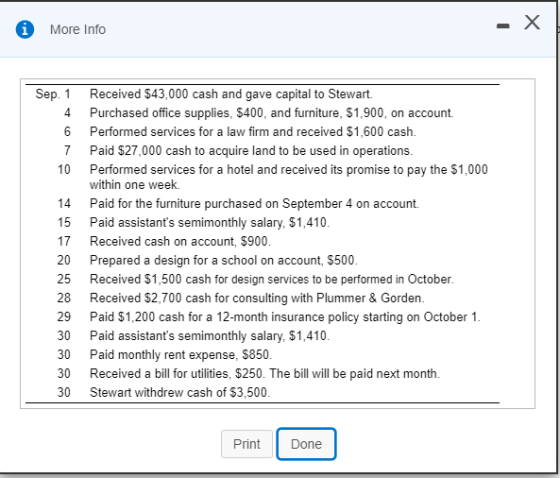Click the date number 20
The image size is (560, 478).
[x=64, y=260]
